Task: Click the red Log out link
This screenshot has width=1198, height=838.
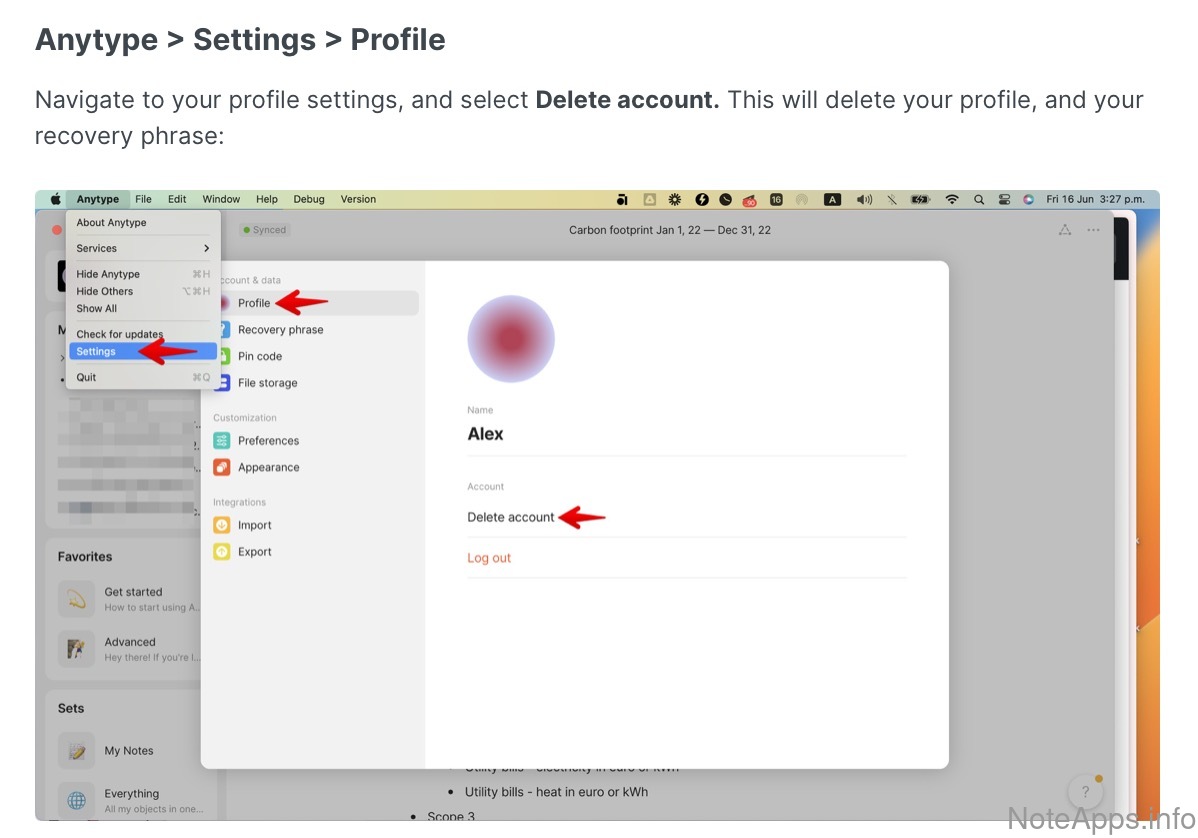Action: (489, 558)
